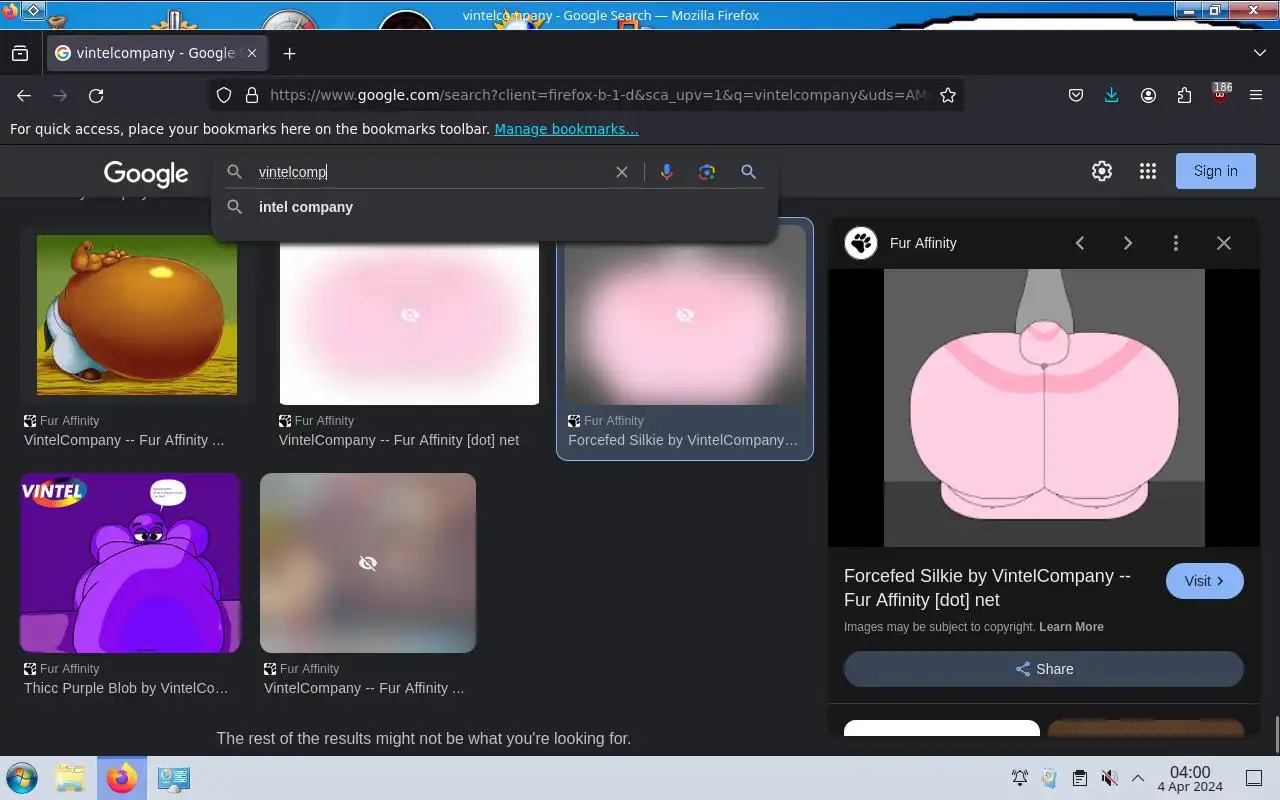
Task: Open a new tab with plus icon
Action: coord(289,53)
